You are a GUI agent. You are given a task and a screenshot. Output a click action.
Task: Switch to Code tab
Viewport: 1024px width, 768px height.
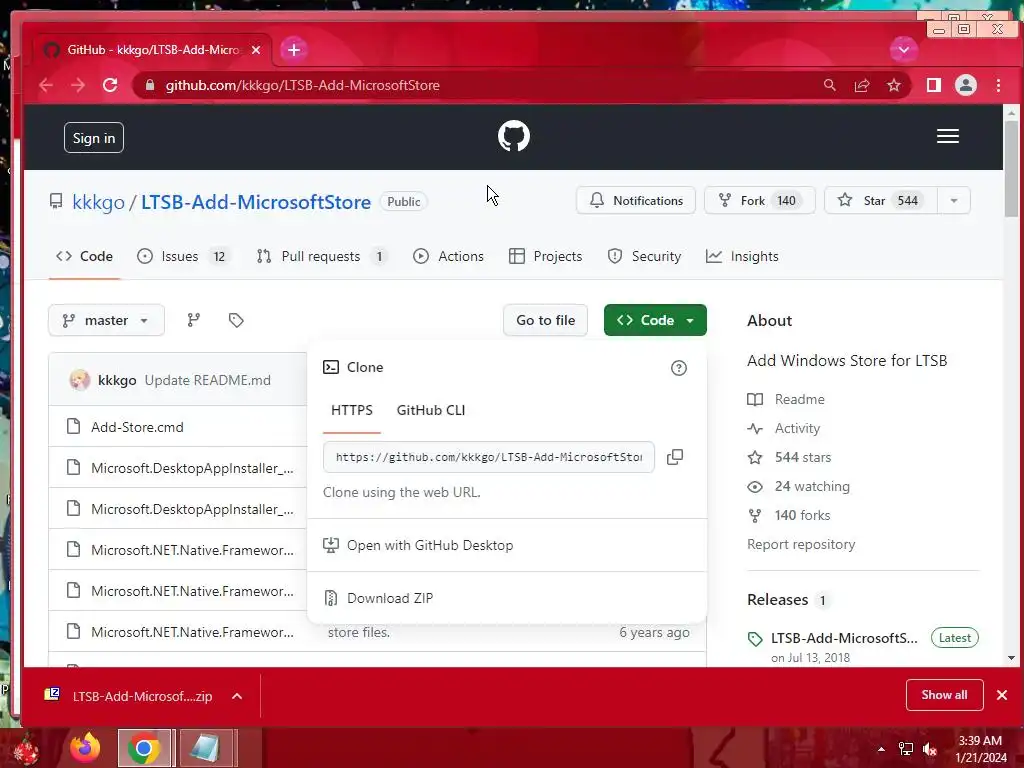84,256
